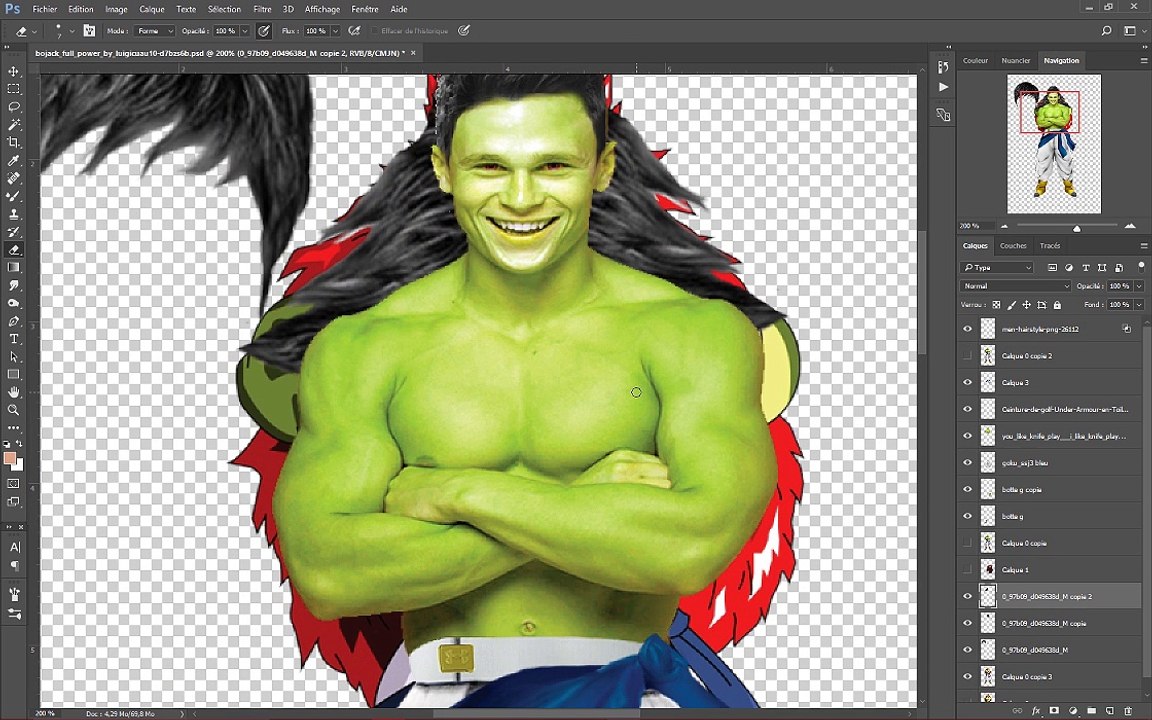The height and width of the screenshot is (720, 1152).
Task: Click the Navigation zoom slider handle
Action: pyautogui.click(x=1076, y=228)
